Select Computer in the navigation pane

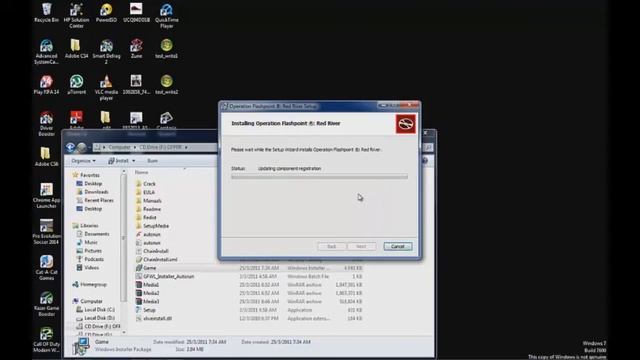[87, 301]
